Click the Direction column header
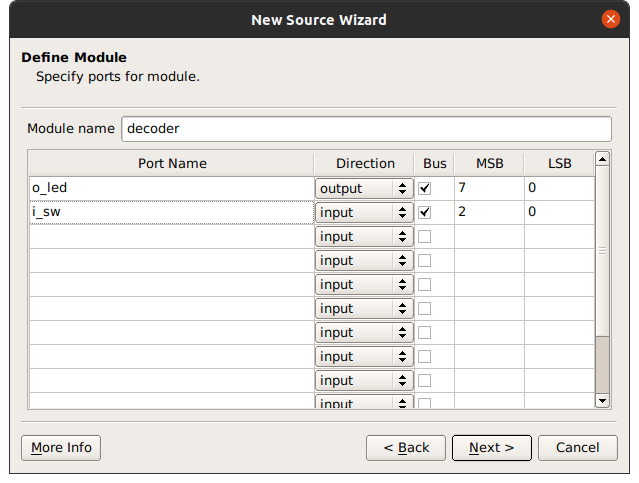The width and height of the screenshot is (639, 483). tap(364, 163)
